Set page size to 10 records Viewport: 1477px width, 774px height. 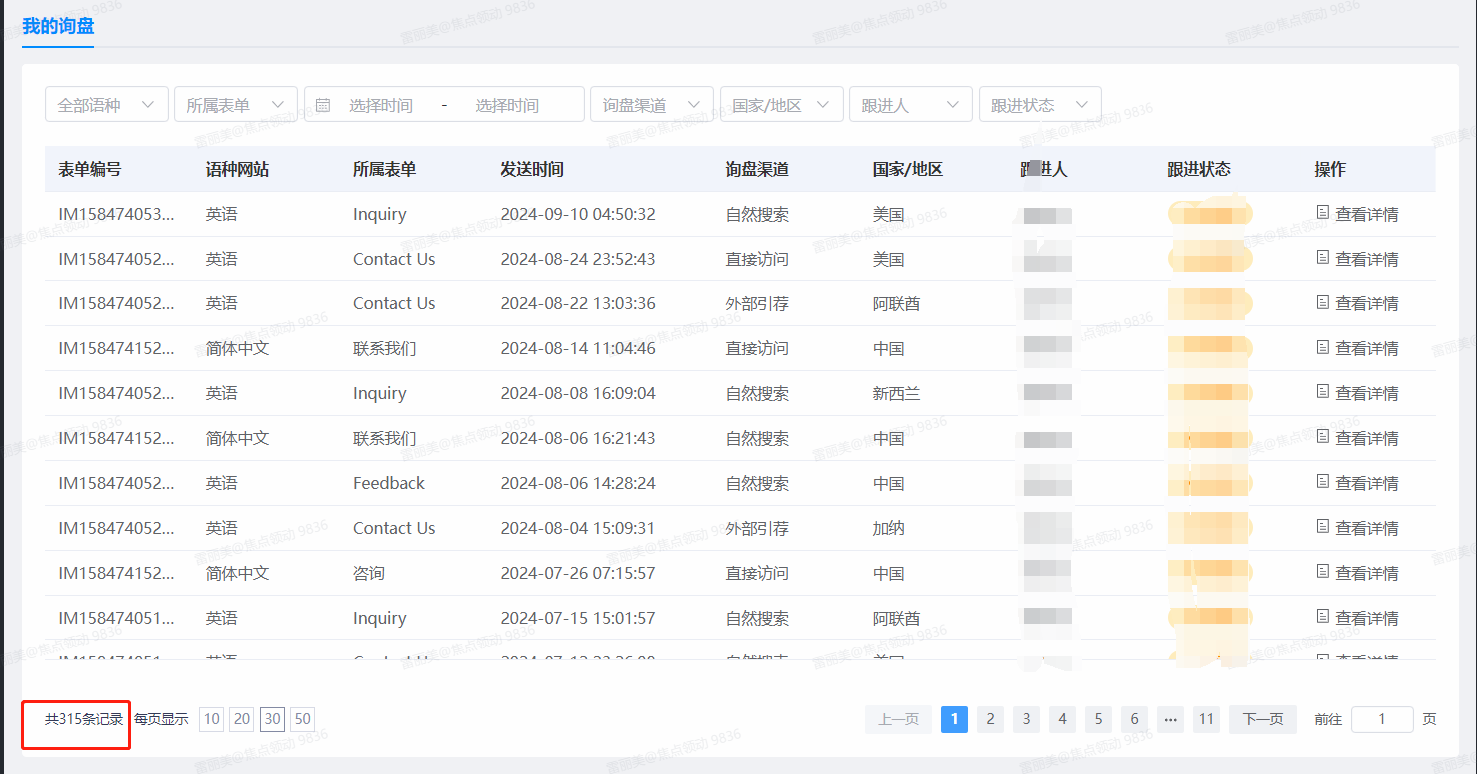(x=211, y=719)
